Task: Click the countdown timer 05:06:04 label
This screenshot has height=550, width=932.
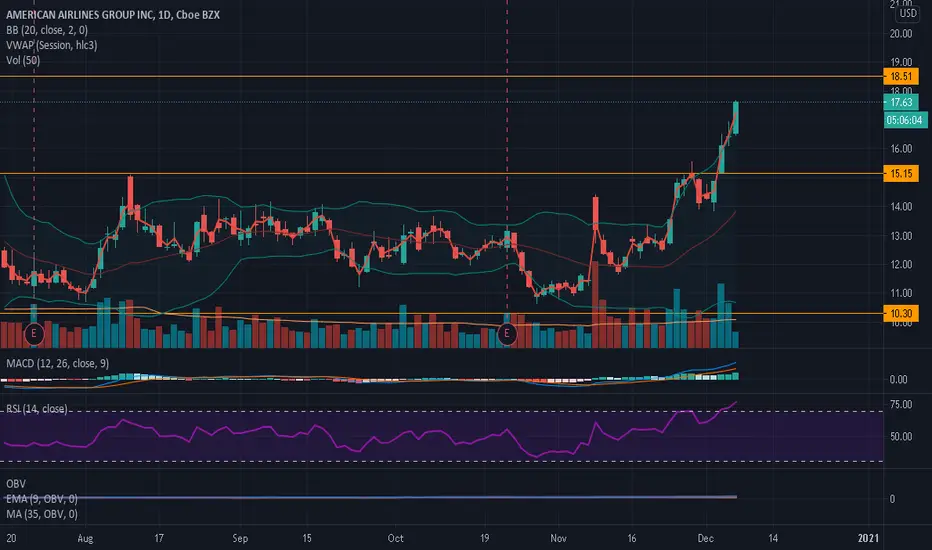Action: [x=905, y=120]
